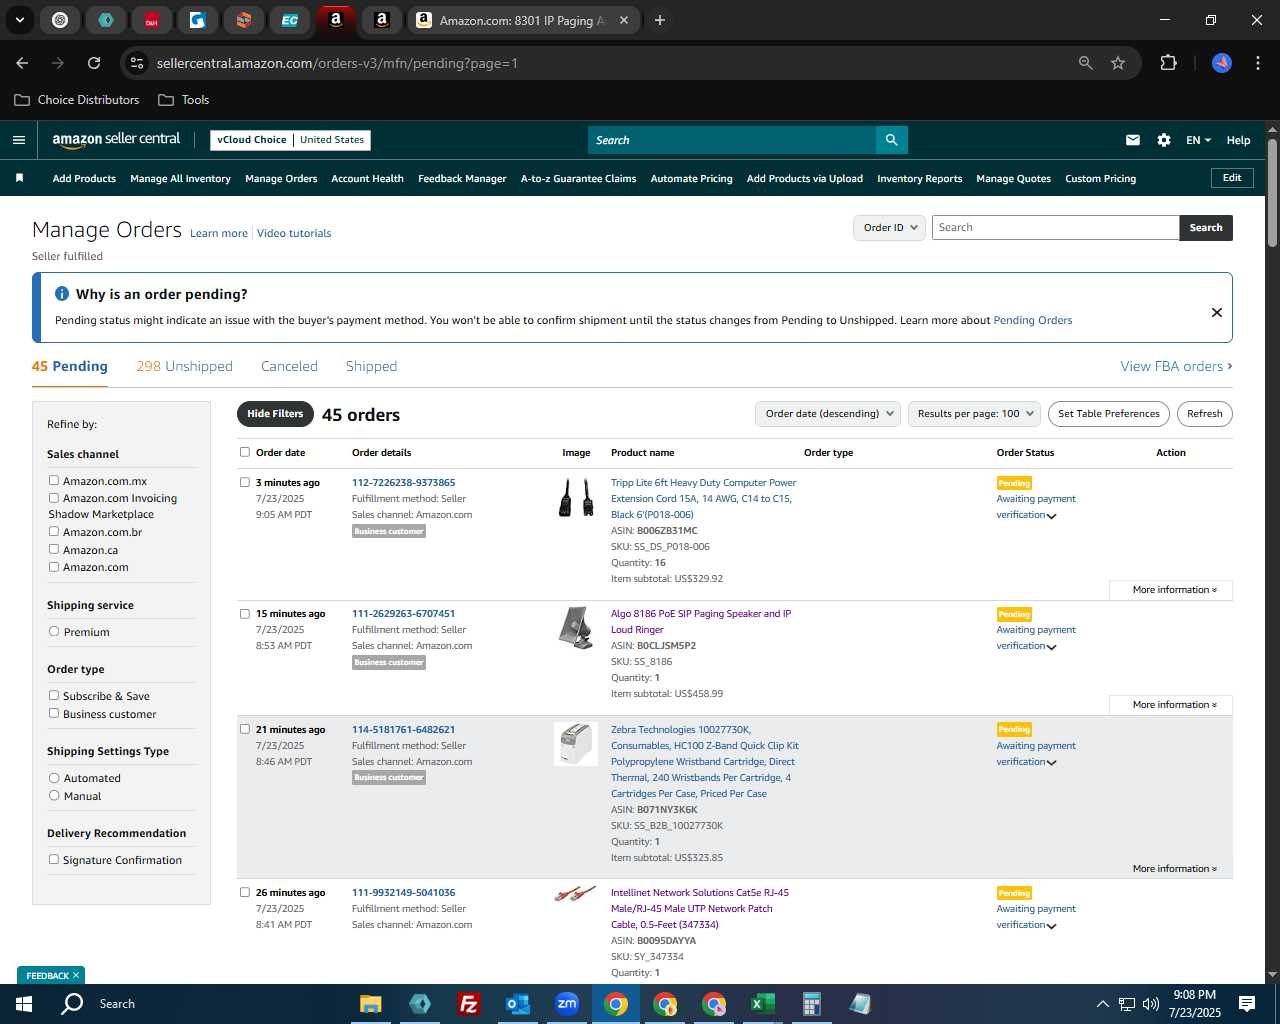This screenshot has height=1024, width=1280.
Task: Open the Windows notification center icon
Action: pyautogui.click(x=1247, y=1004)
